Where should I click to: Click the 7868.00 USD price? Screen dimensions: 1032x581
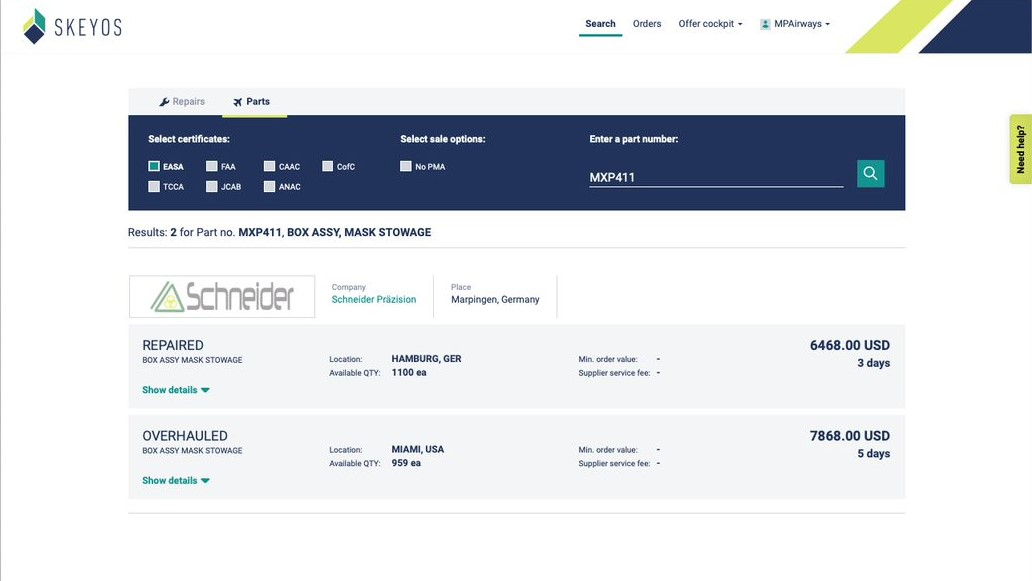pyautogui.click(x=850, y=436)
